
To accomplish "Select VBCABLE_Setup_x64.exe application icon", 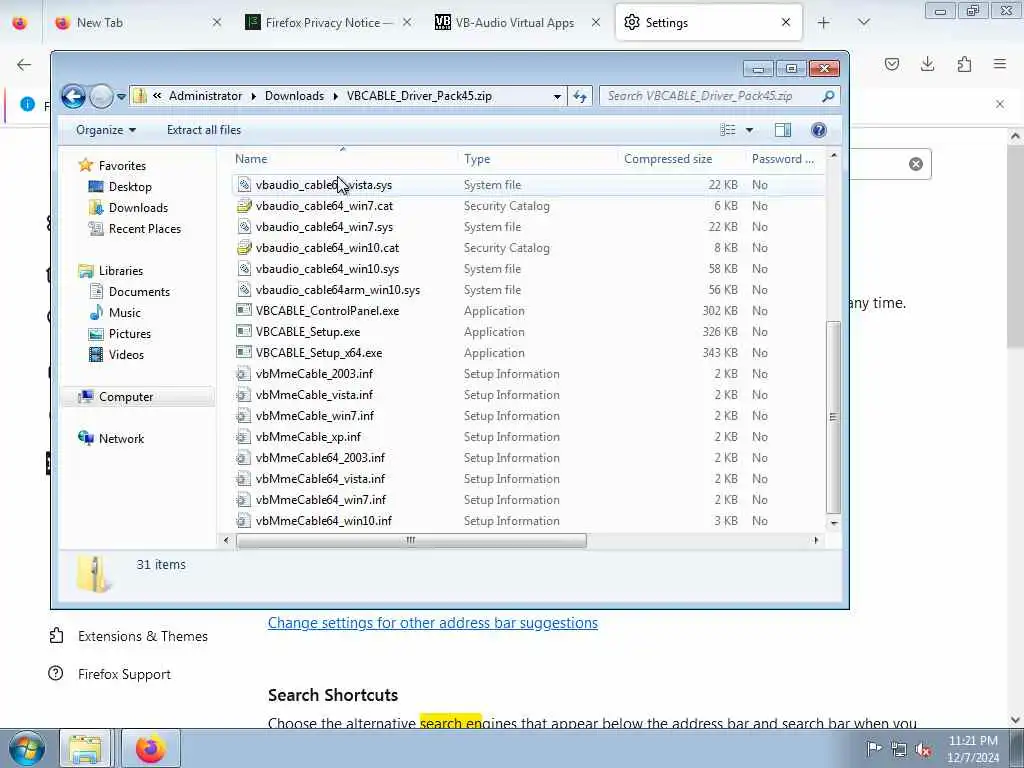I will [244, 353].
